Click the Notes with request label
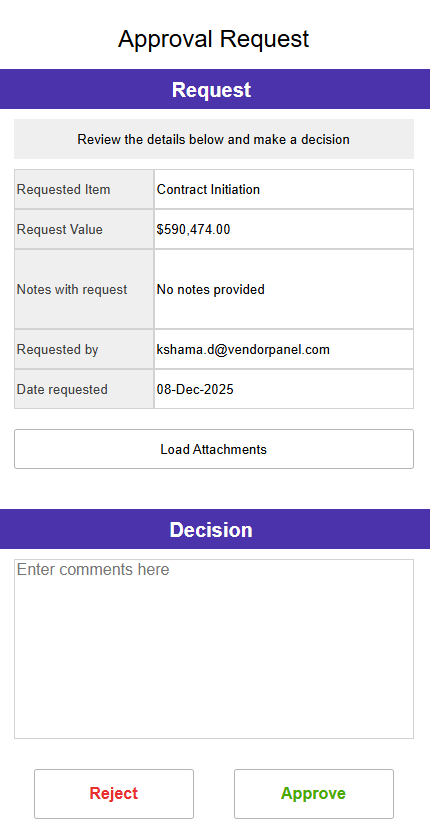Image resolution: width=430 pixels, height=829 pixels. [72, 289]
